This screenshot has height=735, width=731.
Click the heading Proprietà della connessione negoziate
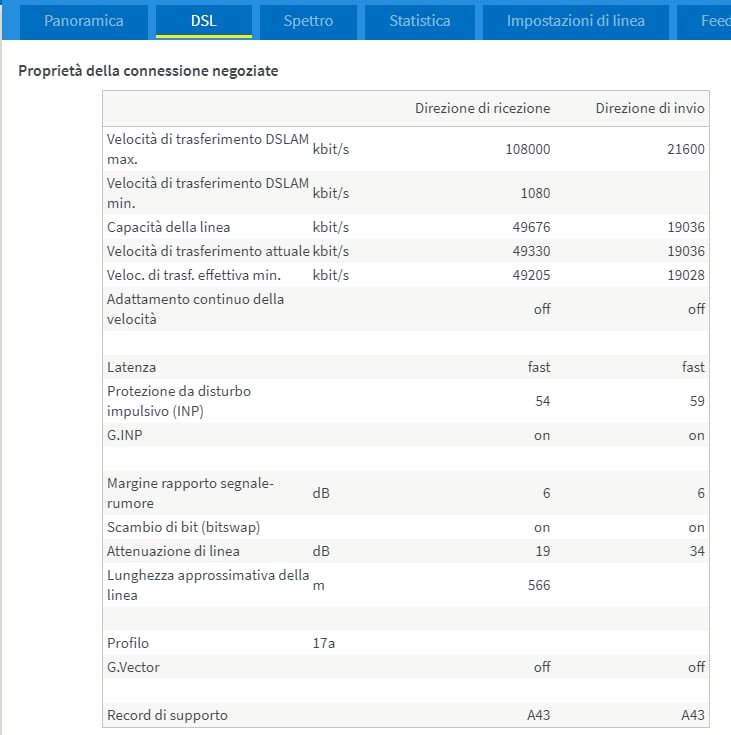(148, 71)
